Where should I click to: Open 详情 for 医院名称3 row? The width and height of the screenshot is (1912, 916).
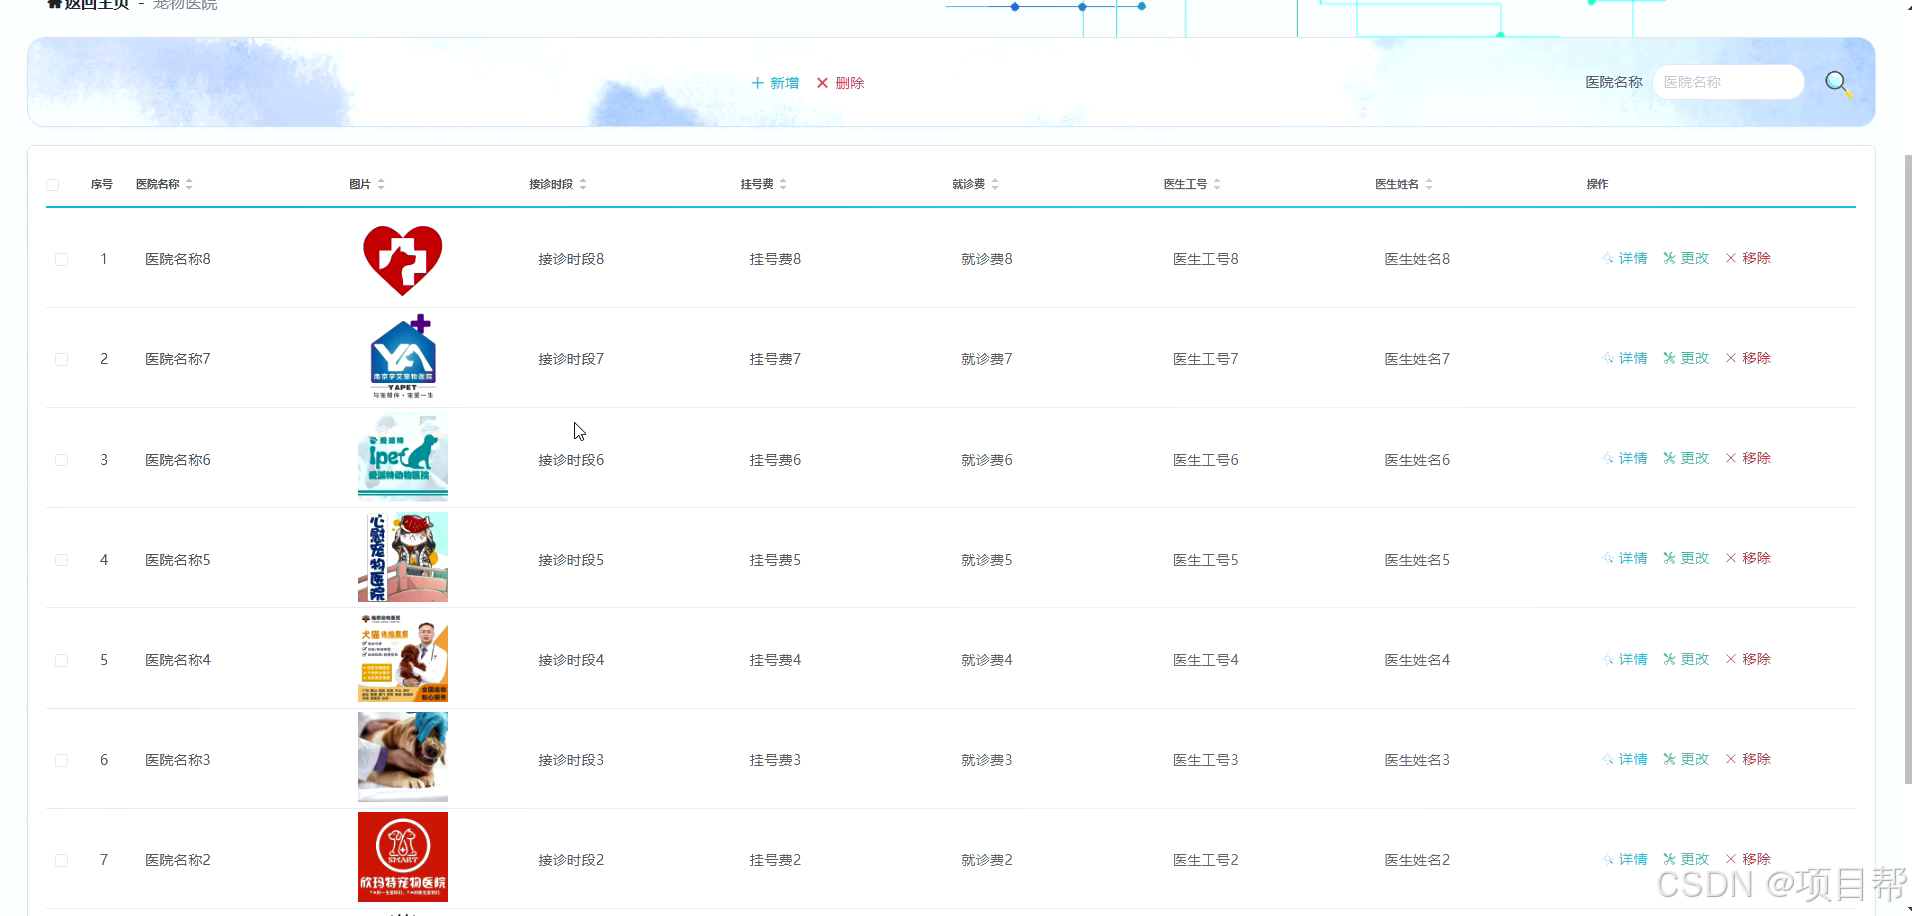pos(1625,759)
